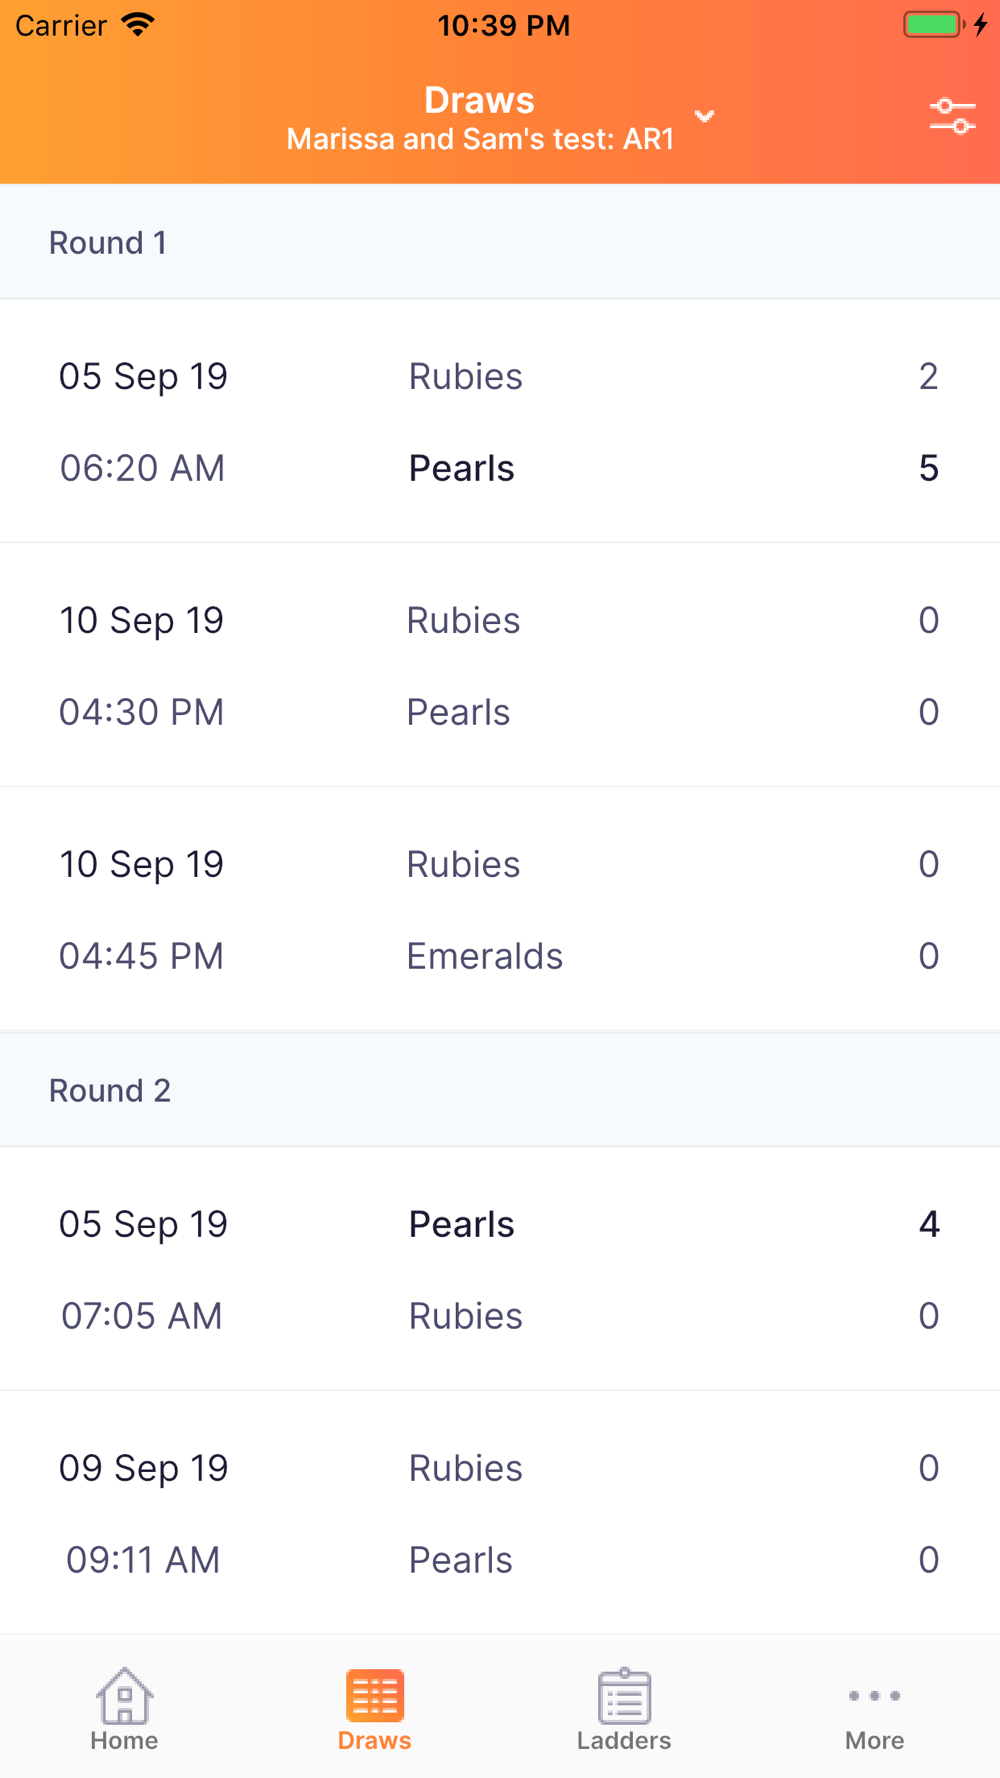Open the 04:30 PM Rubies vs Pearls match
The width and height of the screenshot is (1000, 1778).
[x=500, y=665]
